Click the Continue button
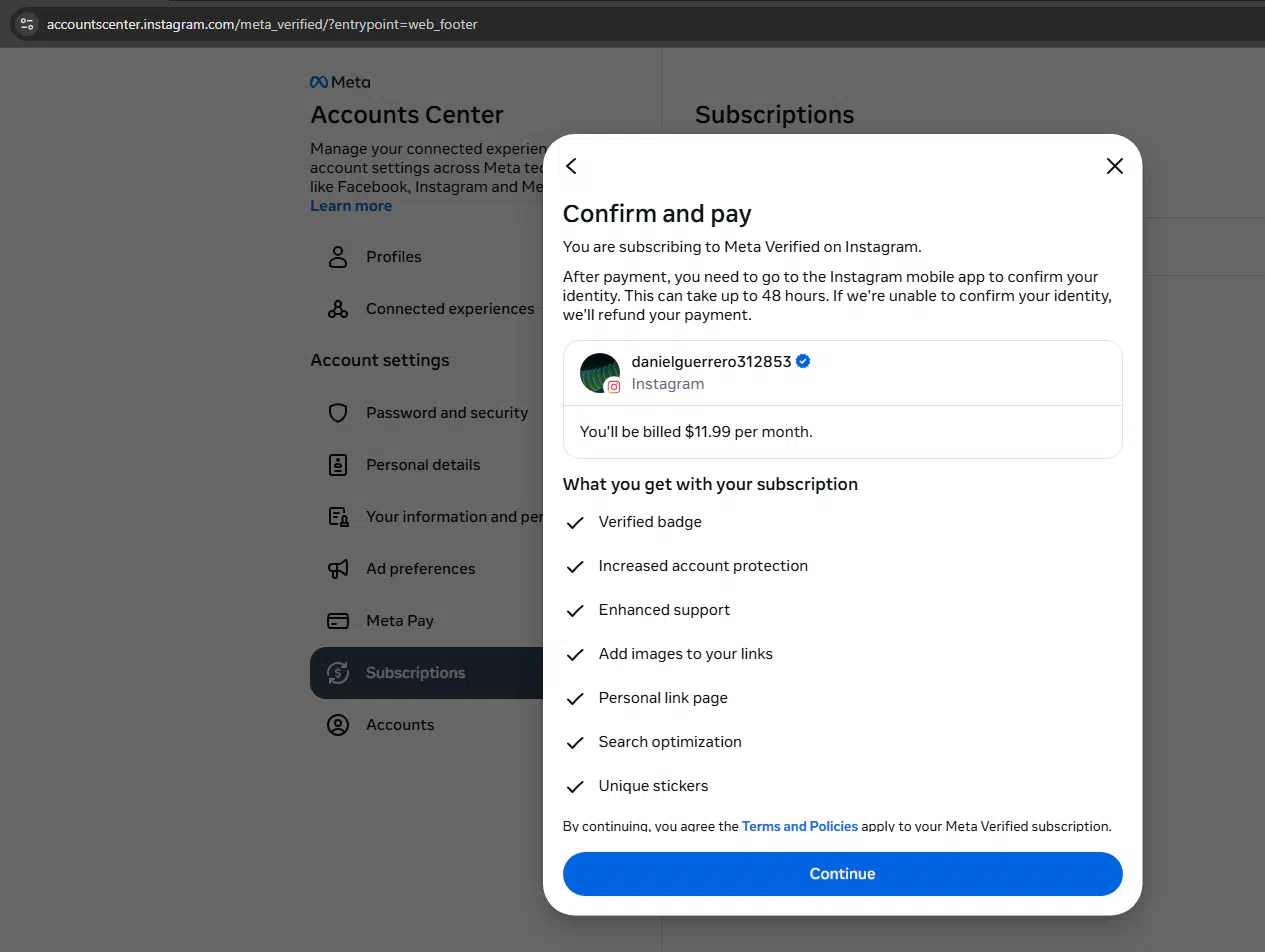This screenshot has height=952, width=1265. click(x=842, y=874)
